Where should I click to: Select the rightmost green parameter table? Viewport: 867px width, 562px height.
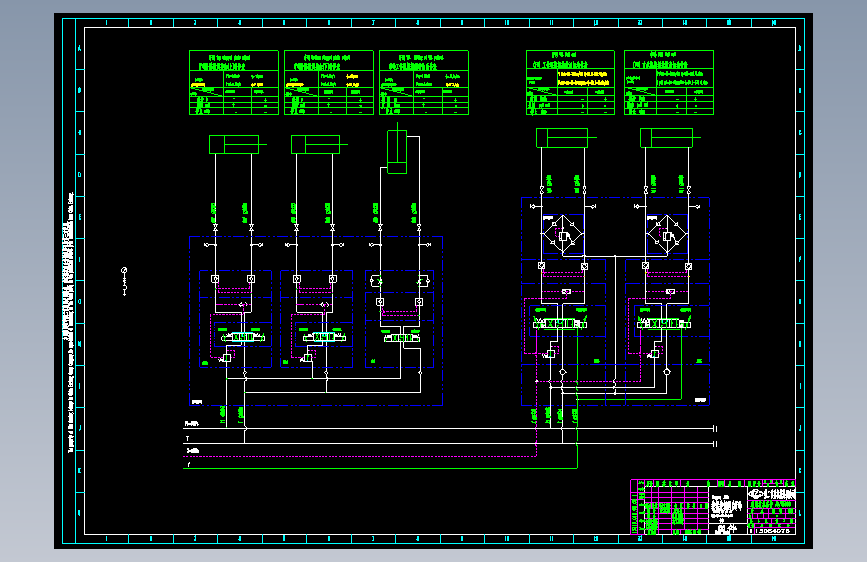click(669, 82)
